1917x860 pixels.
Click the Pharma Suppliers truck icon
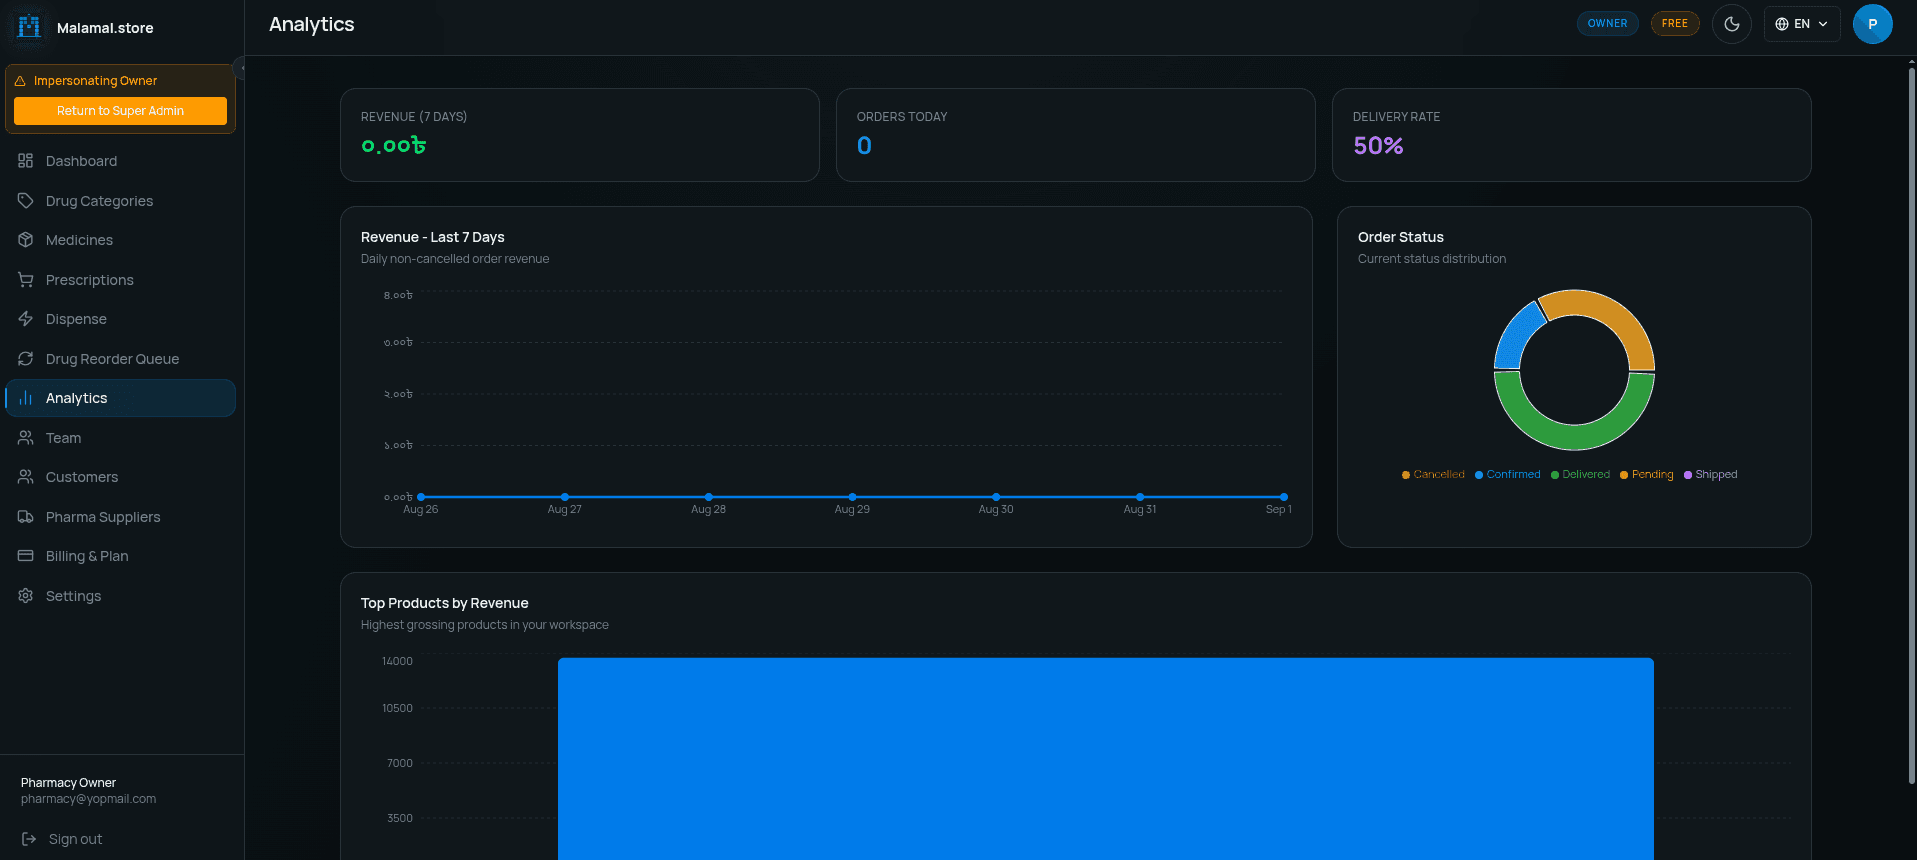click(x=26, y=517)
